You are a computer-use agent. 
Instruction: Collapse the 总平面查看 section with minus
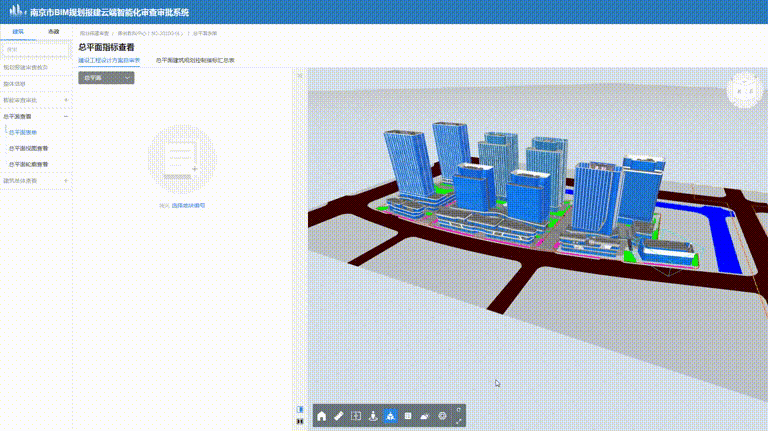pos(66,117)
